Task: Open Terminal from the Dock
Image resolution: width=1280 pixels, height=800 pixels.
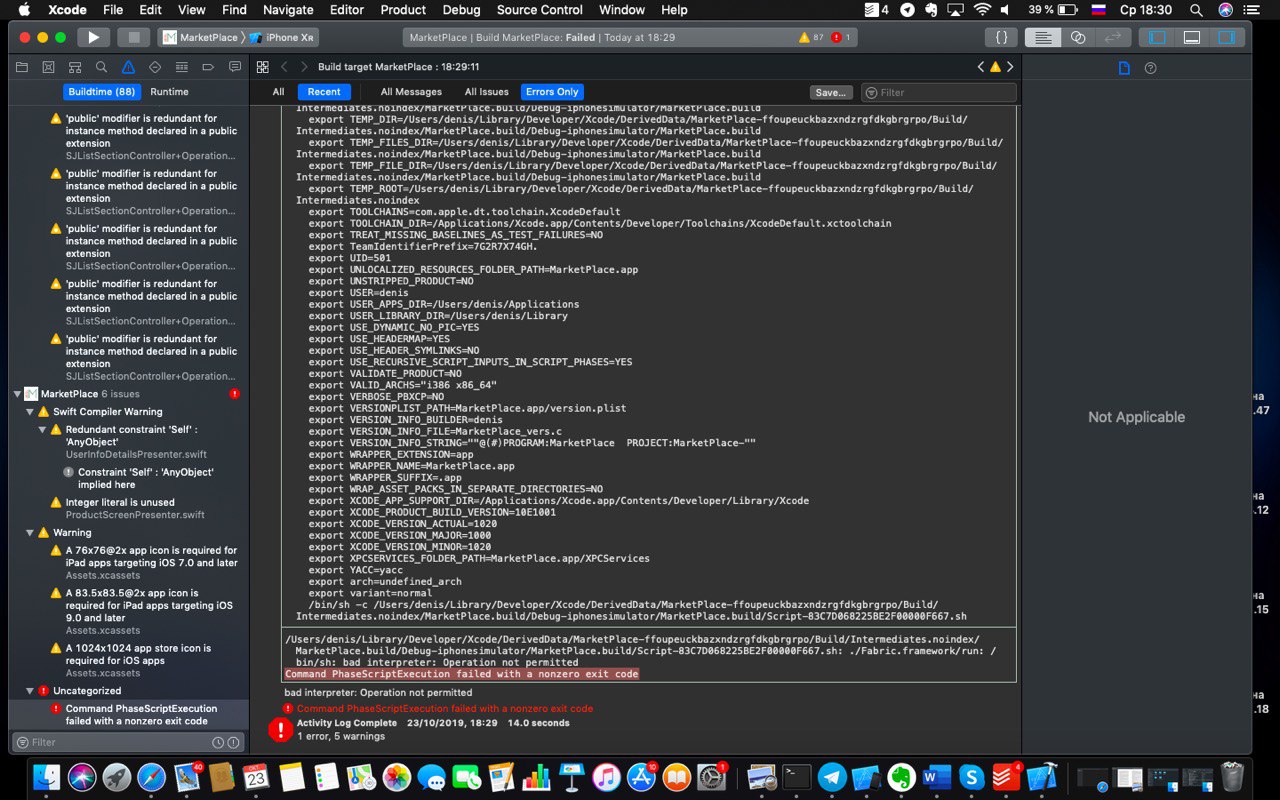Action: (796, 777)
